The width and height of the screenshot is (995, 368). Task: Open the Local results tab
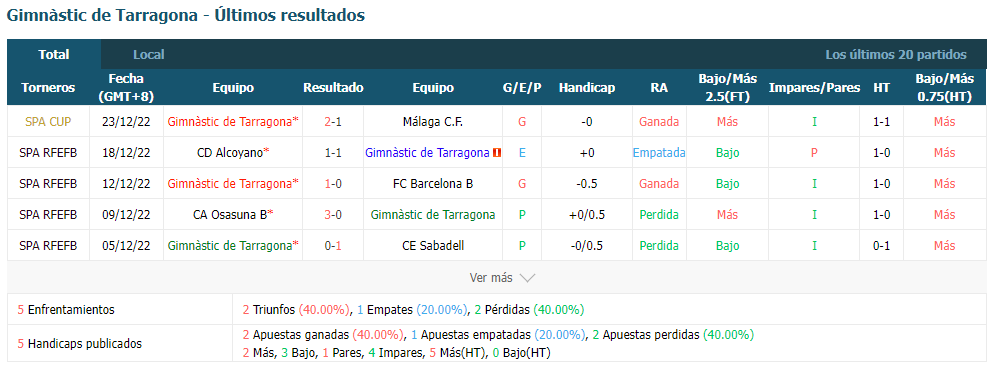[148, 55]
